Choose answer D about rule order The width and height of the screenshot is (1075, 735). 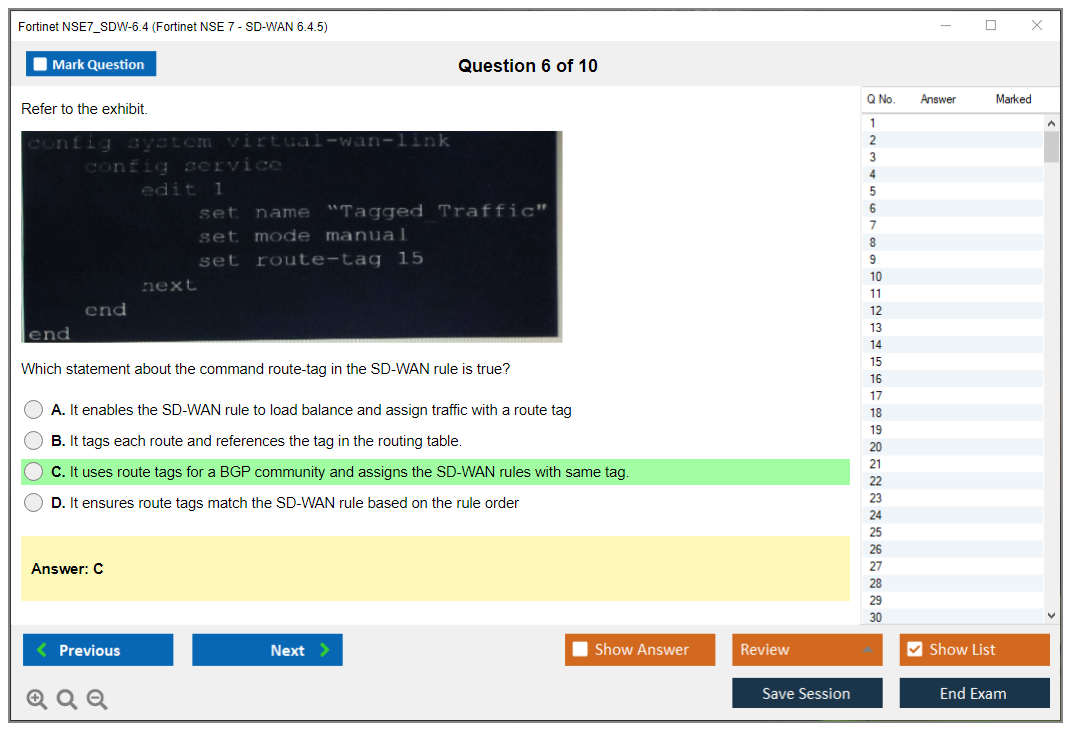coord(34,503)
